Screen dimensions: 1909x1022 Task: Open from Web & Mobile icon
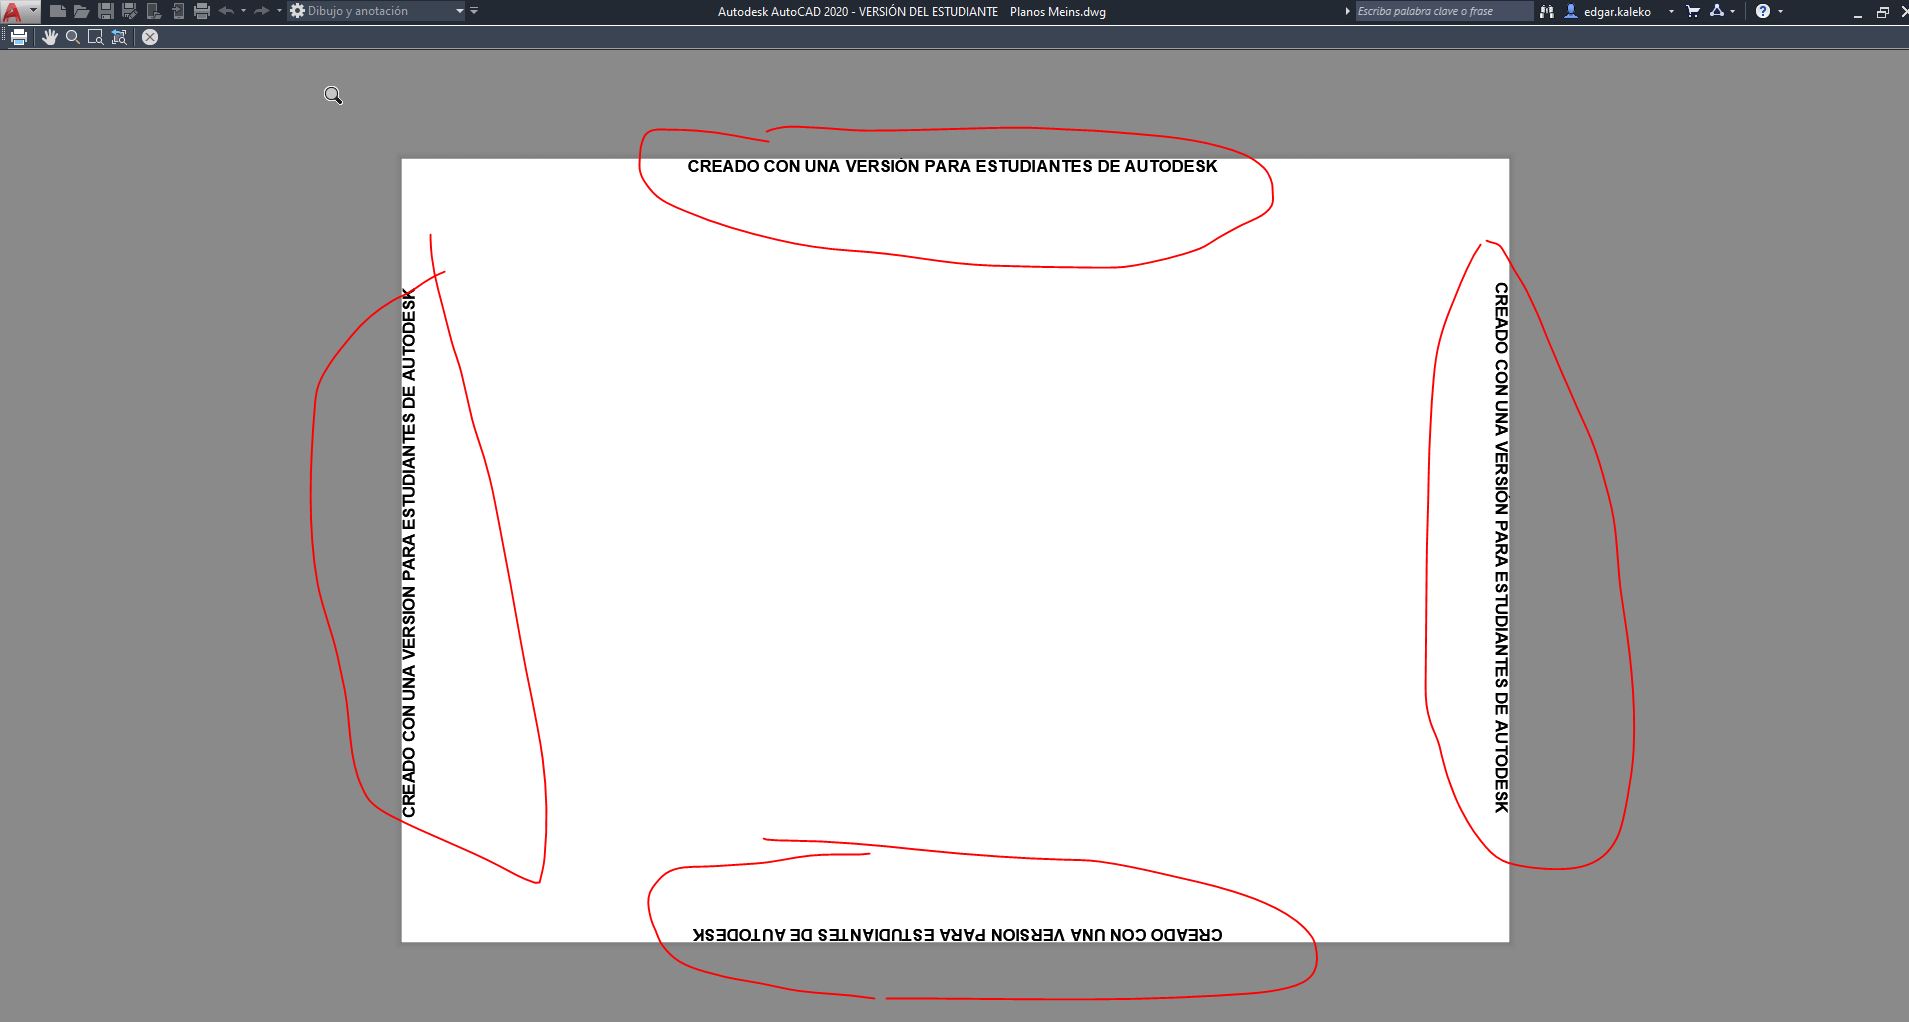coord(153,11)
